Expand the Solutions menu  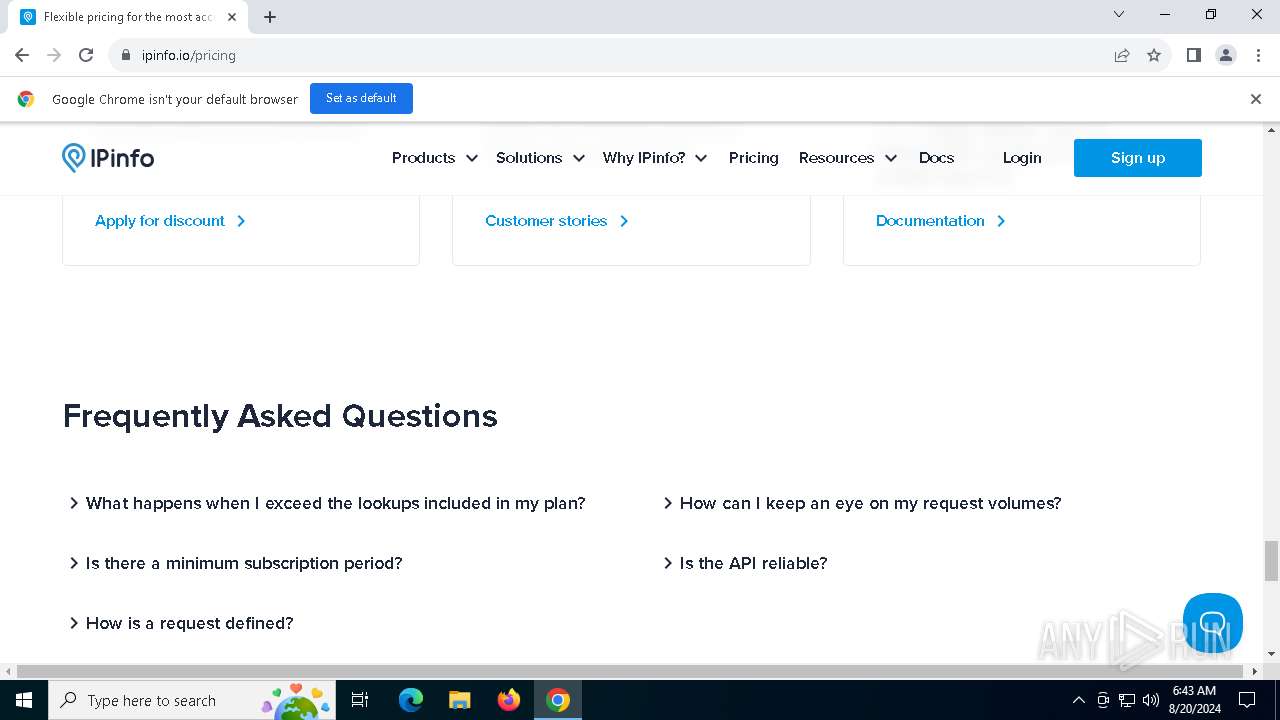click(540, 158)
